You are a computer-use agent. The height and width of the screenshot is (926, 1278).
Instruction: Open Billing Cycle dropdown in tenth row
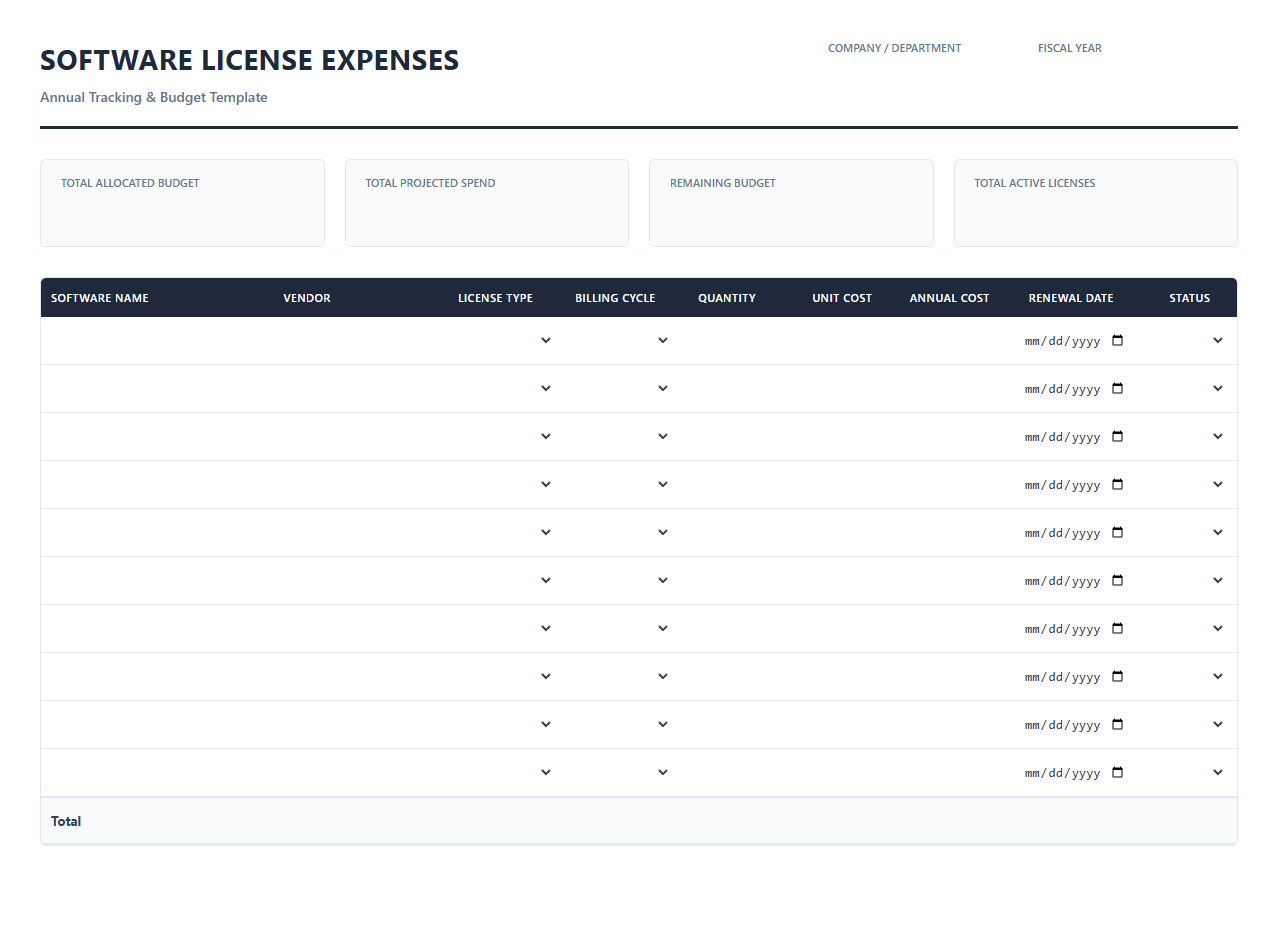622,772
